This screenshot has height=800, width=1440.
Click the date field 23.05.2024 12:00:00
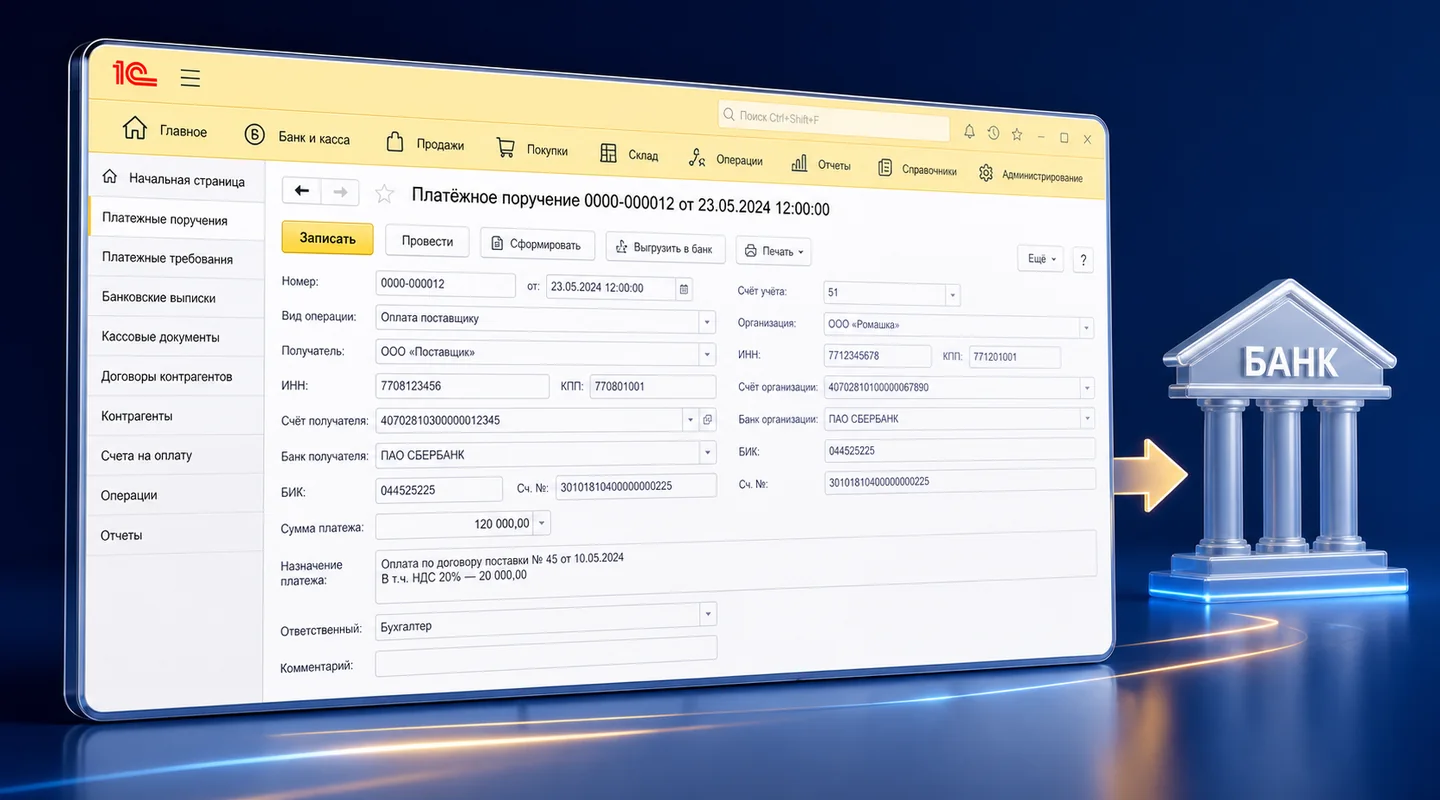coord(612,288)
